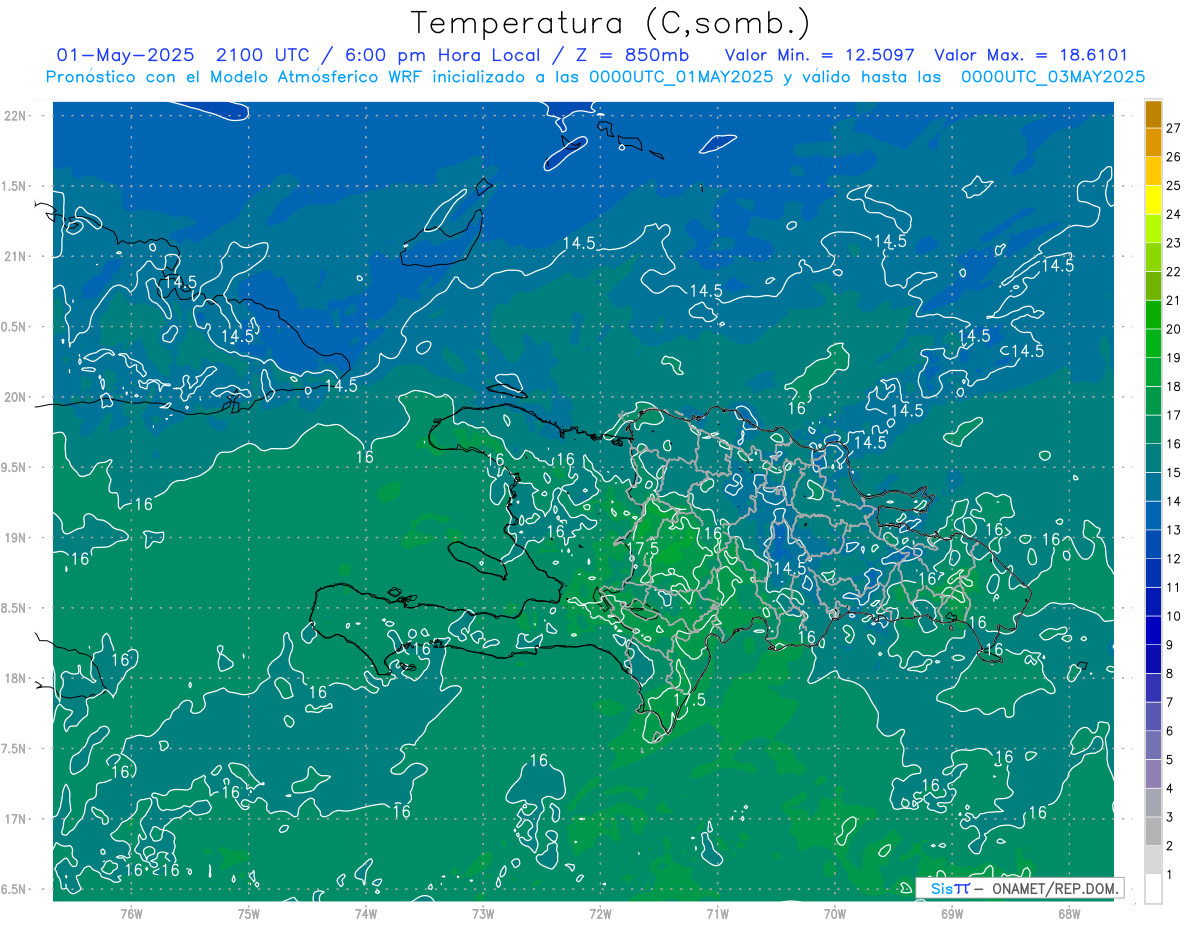Image resolution: width=1200 pixels, height=927 pixels.
Task: Click the "23" value on the color scale
Action: tap(1174, 243)
